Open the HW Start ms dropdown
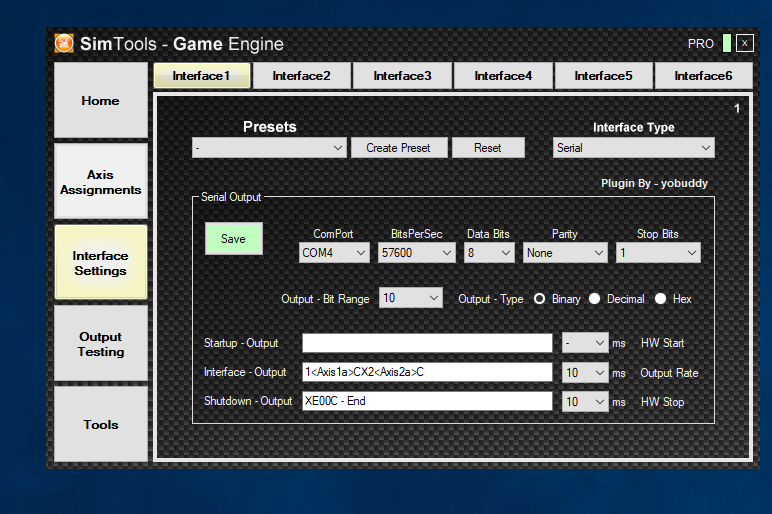Image resolution: width=772 pixels, height=514 pixels. (x=585, y=343)
